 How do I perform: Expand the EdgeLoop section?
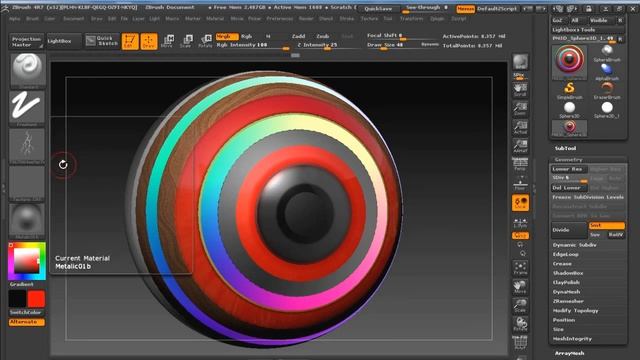(x=565, y=254)
